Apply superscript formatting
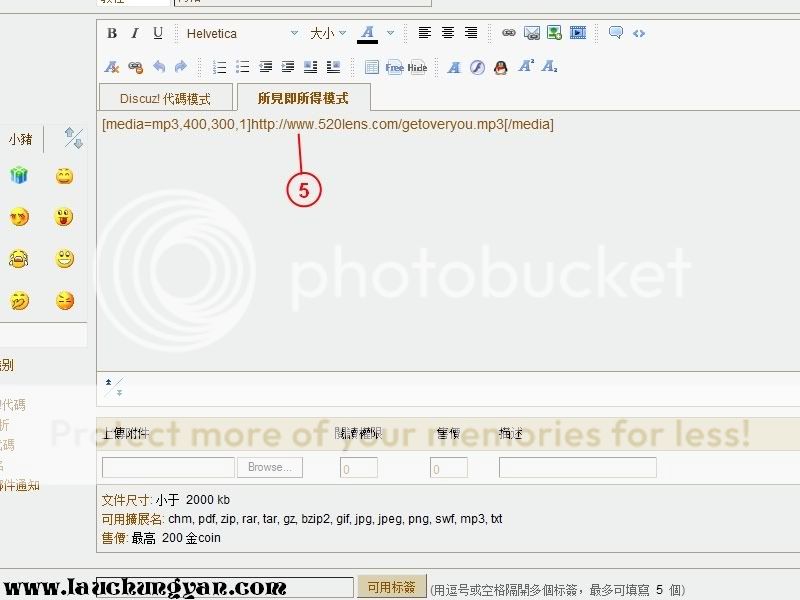Image resolution: width=800 pixels, height=600 pixels. tap(526, 66)
